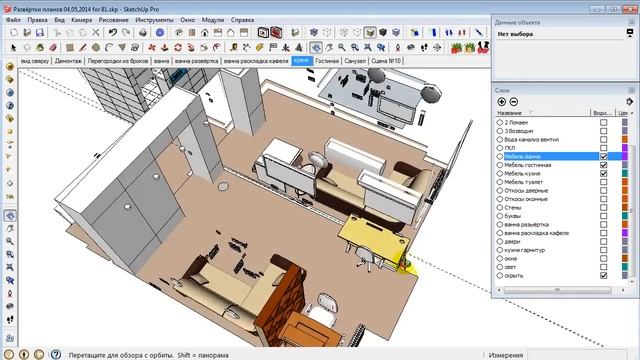
Task: Click the Undo arrow icon
Action: coord(113,33)
